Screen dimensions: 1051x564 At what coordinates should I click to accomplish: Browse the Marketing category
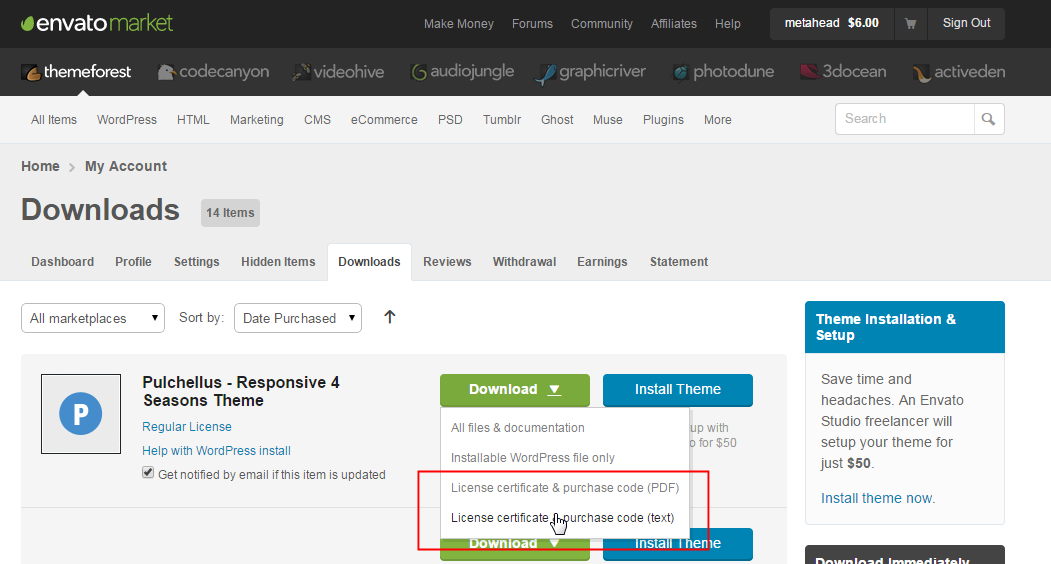pos(257,120)
